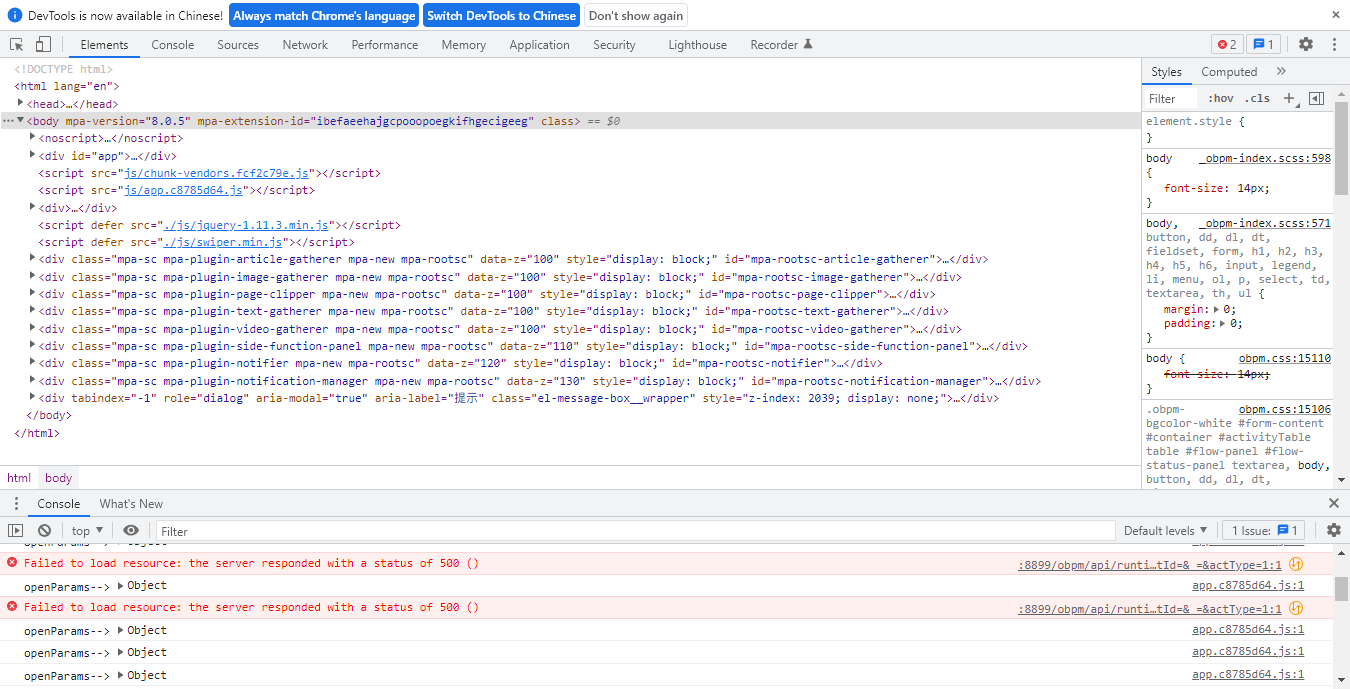The height and width of the screenshot is (689, 1350).
Task: Open the DevTools three-dot customize menu
Action: [x=1334, y=44]
